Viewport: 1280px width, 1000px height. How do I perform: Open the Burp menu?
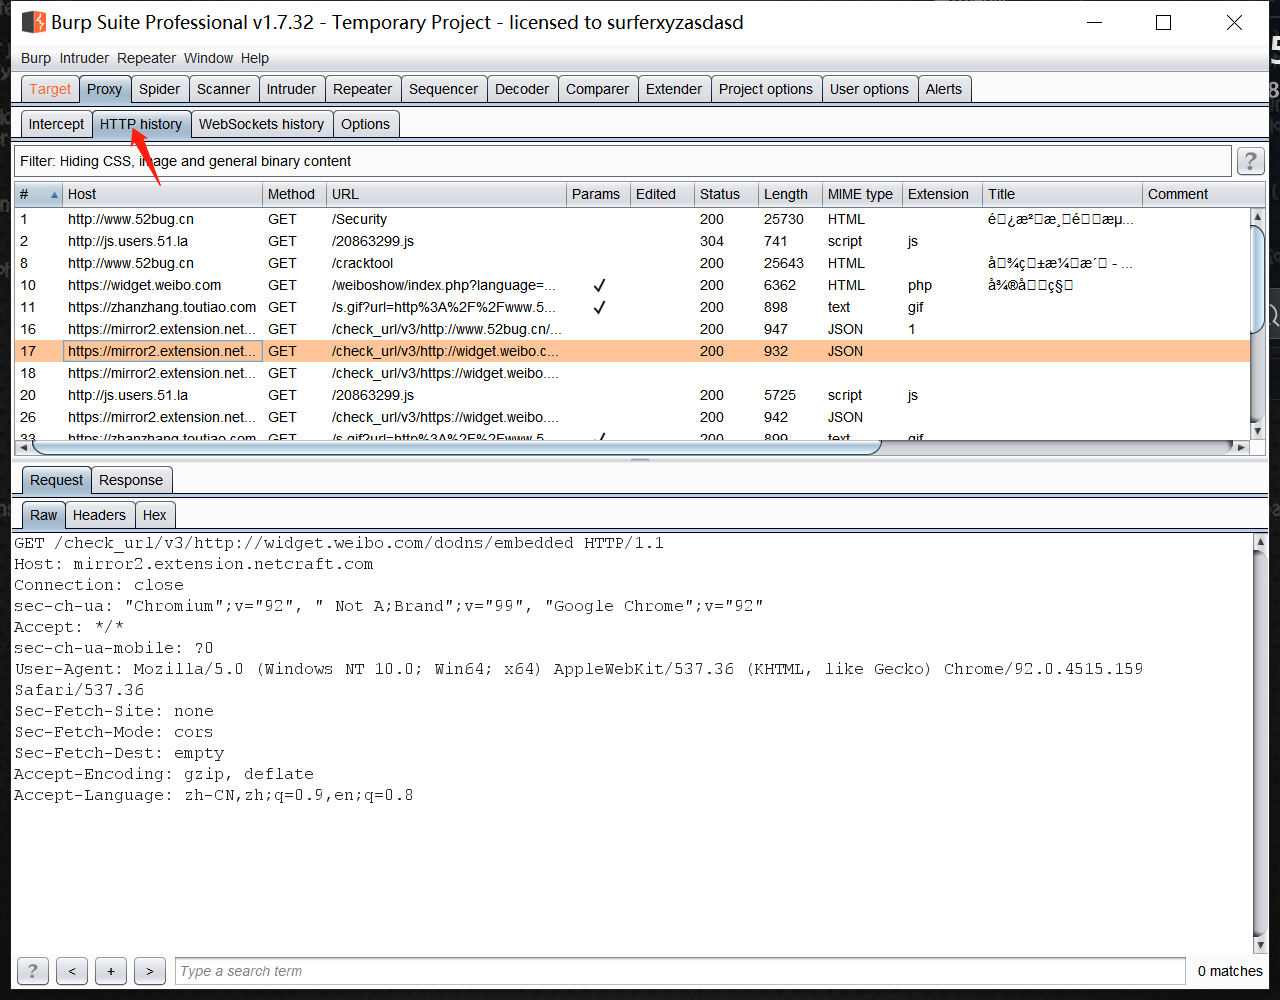click(36, 58)
